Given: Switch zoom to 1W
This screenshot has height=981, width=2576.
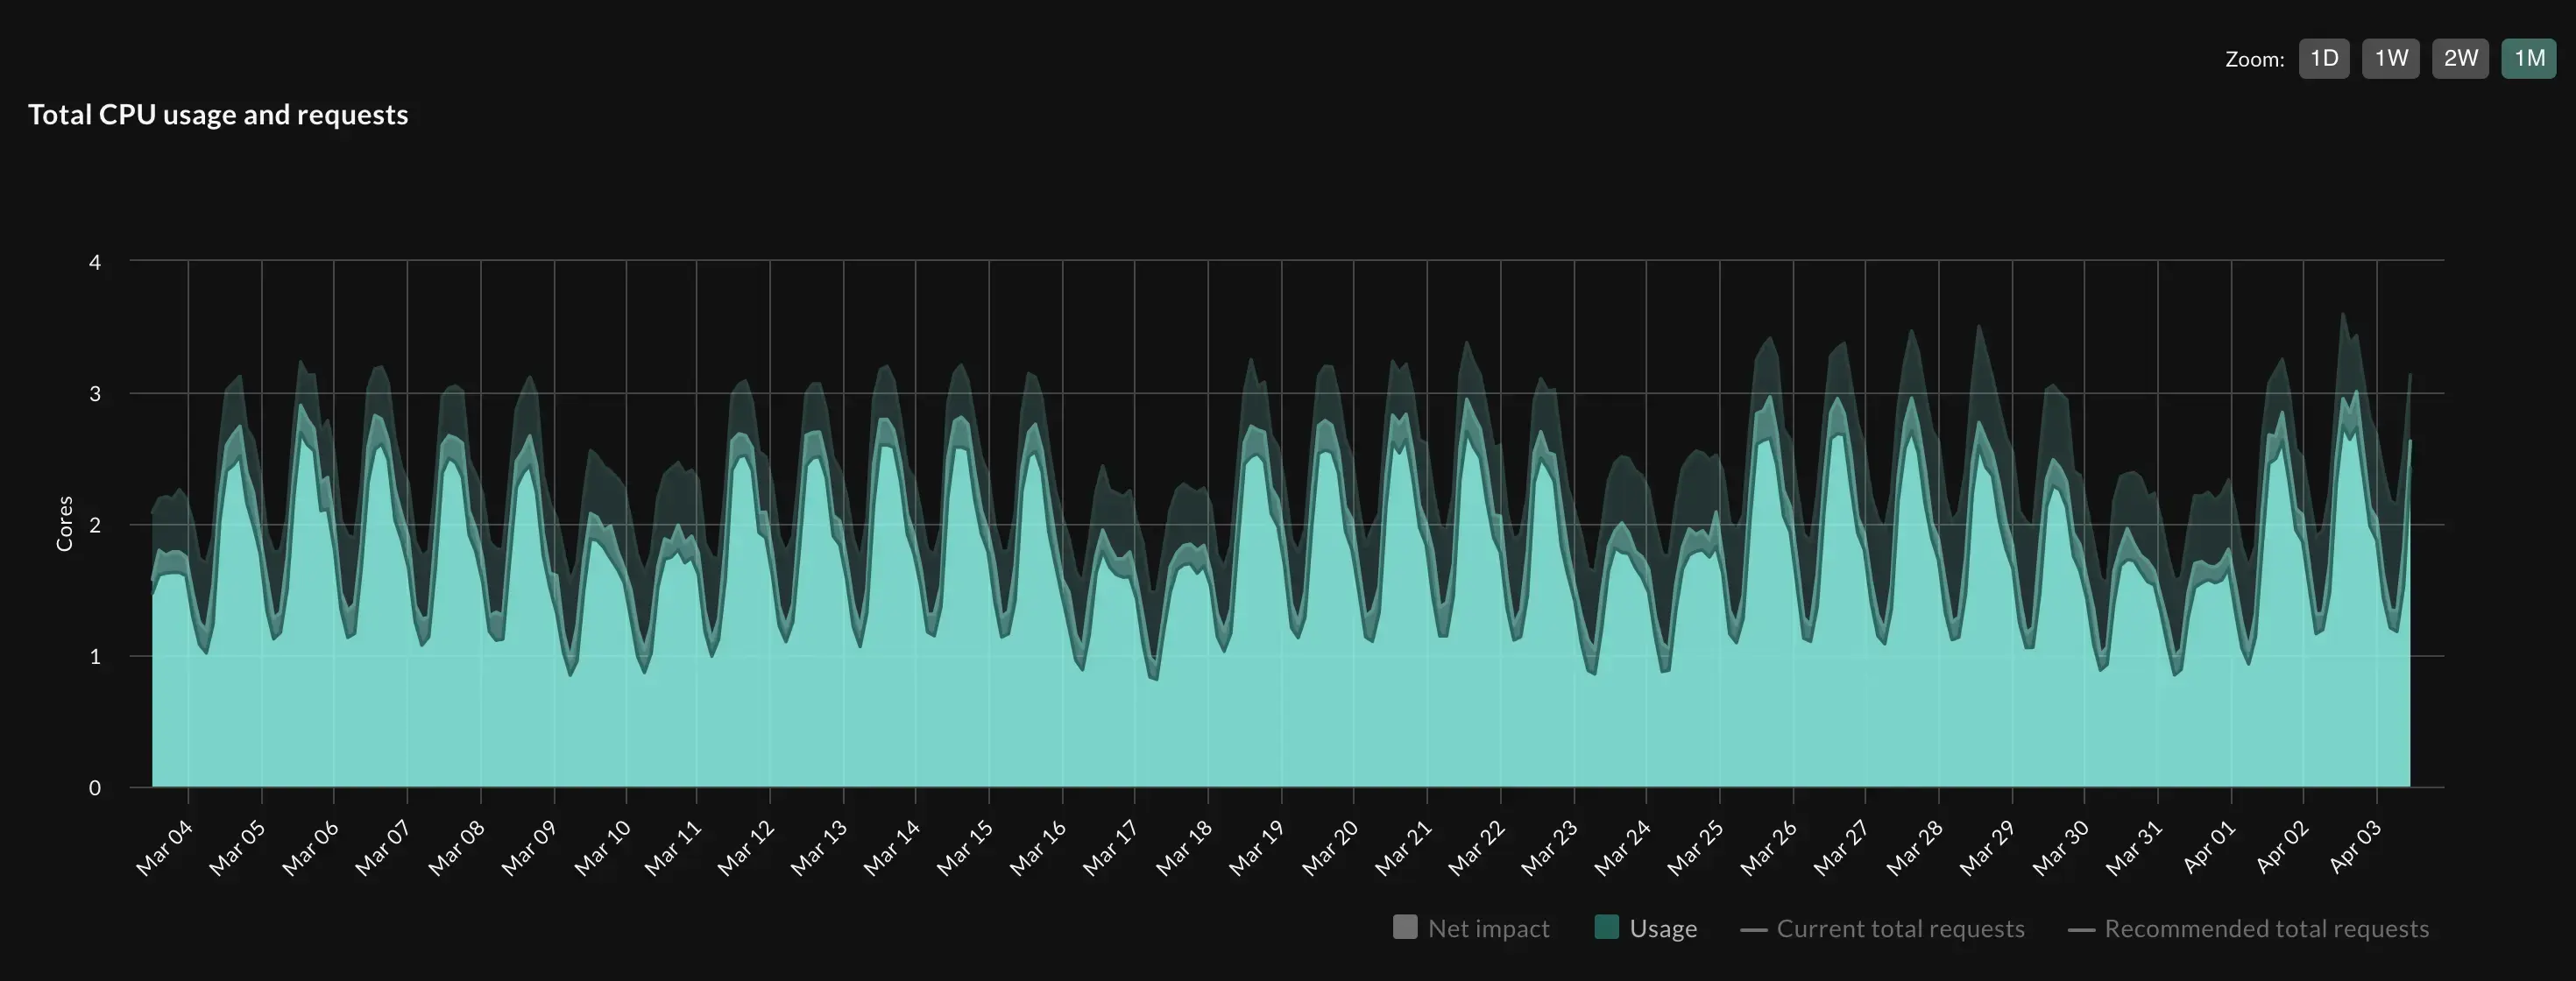Looking at the screenshot, I should click(2391, 58).
